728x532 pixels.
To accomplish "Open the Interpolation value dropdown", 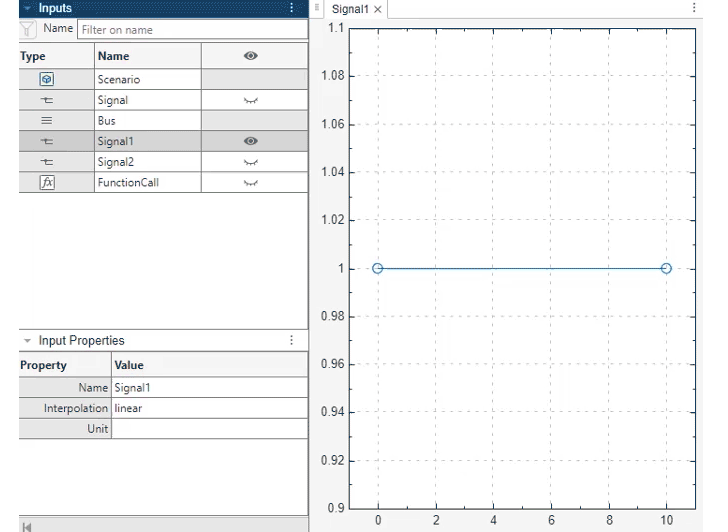I will (x=209, y=409).
